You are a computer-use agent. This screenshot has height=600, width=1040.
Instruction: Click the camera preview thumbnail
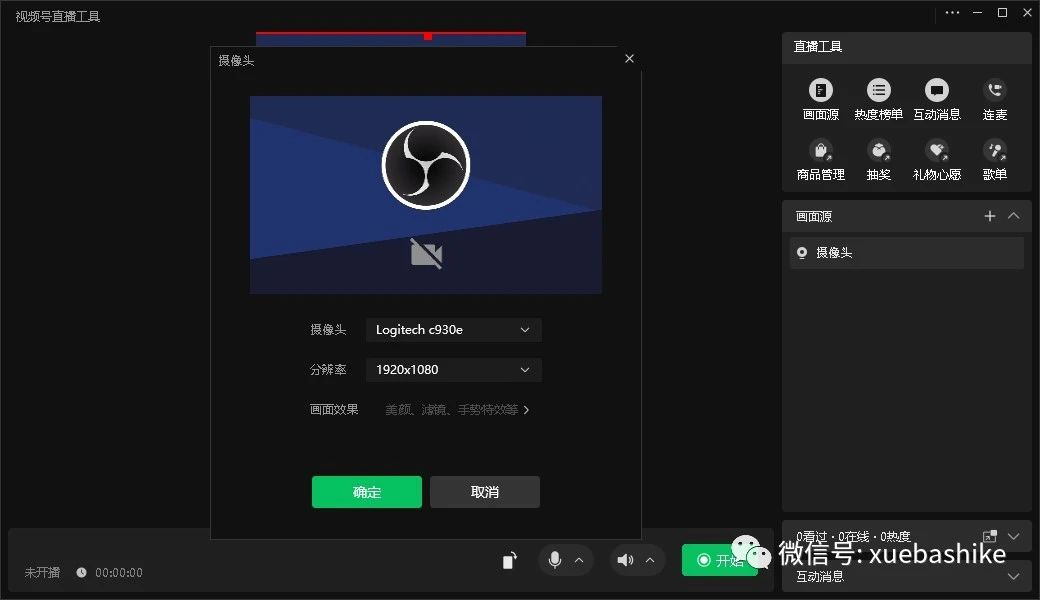[426, 195]
